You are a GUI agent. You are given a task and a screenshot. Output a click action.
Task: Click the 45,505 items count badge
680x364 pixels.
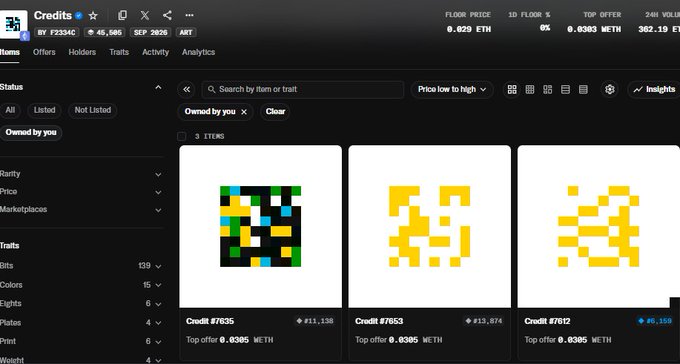pos(105,33)
